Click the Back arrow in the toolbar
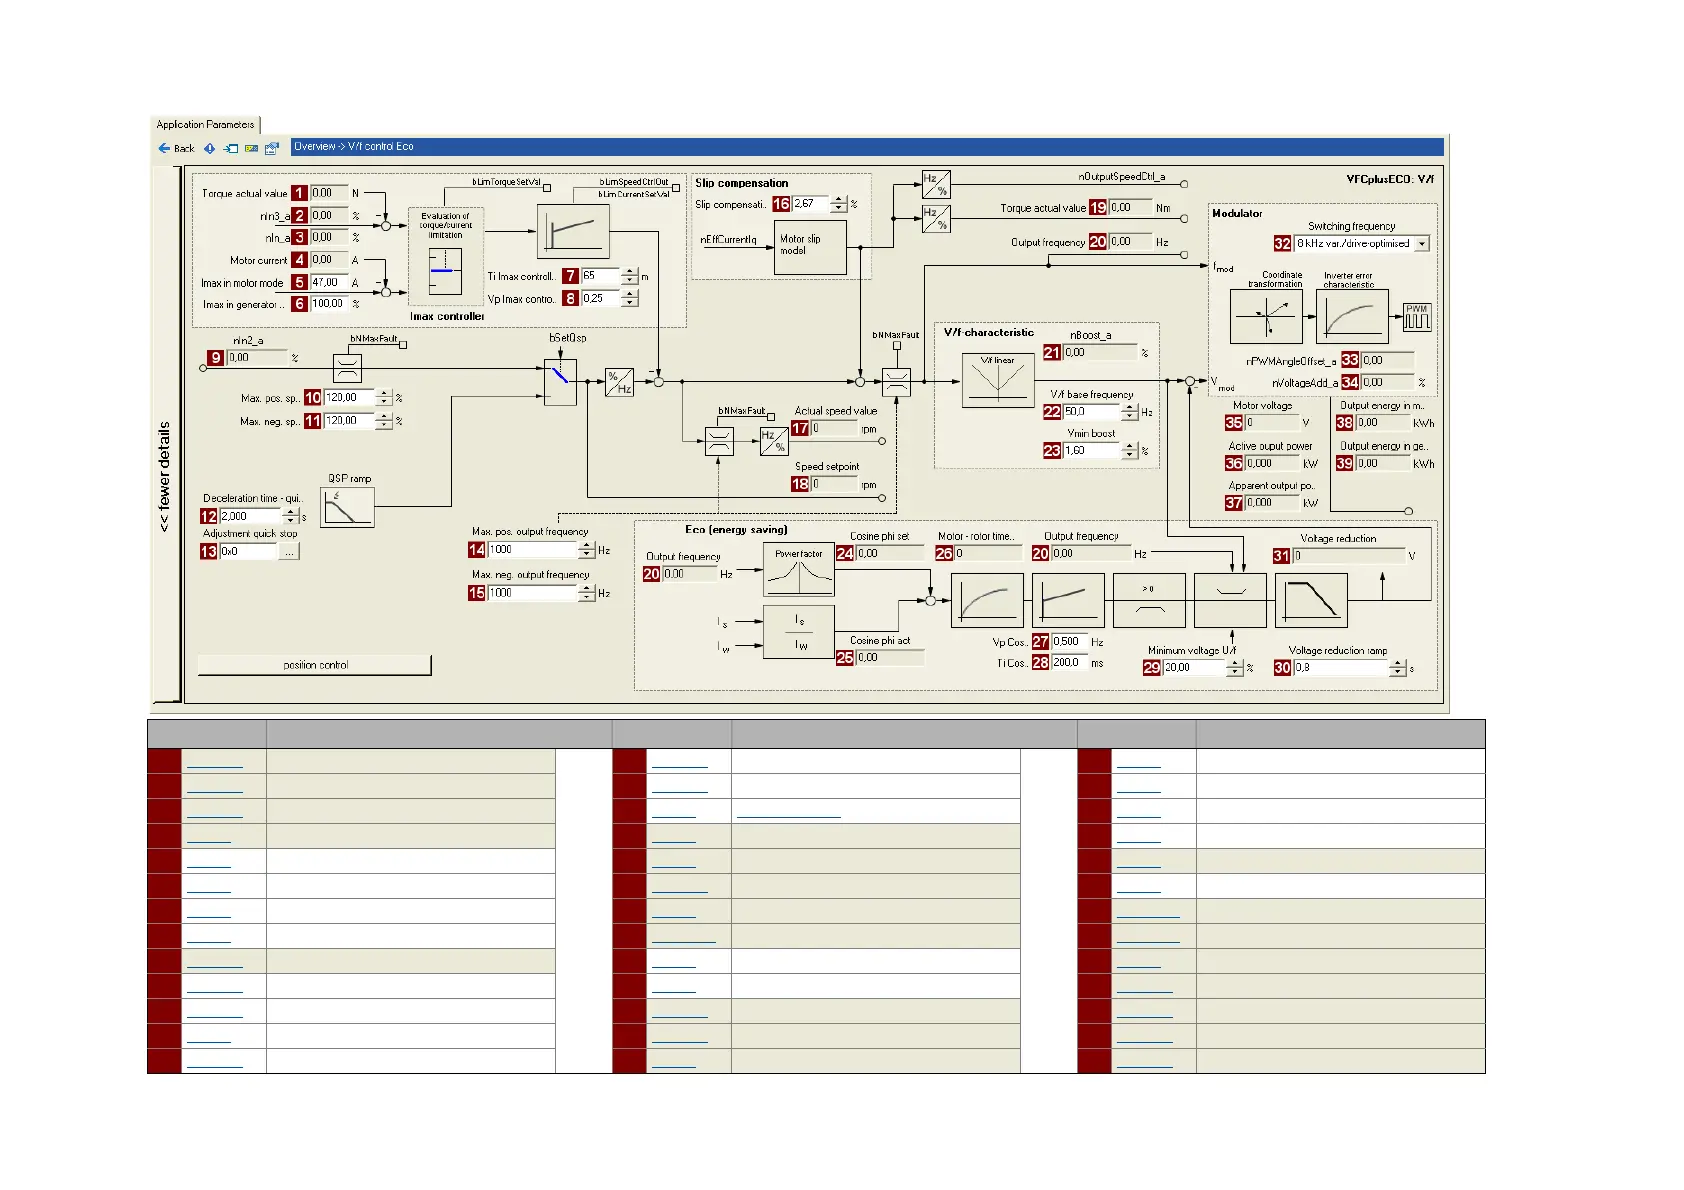 point(175,148)
